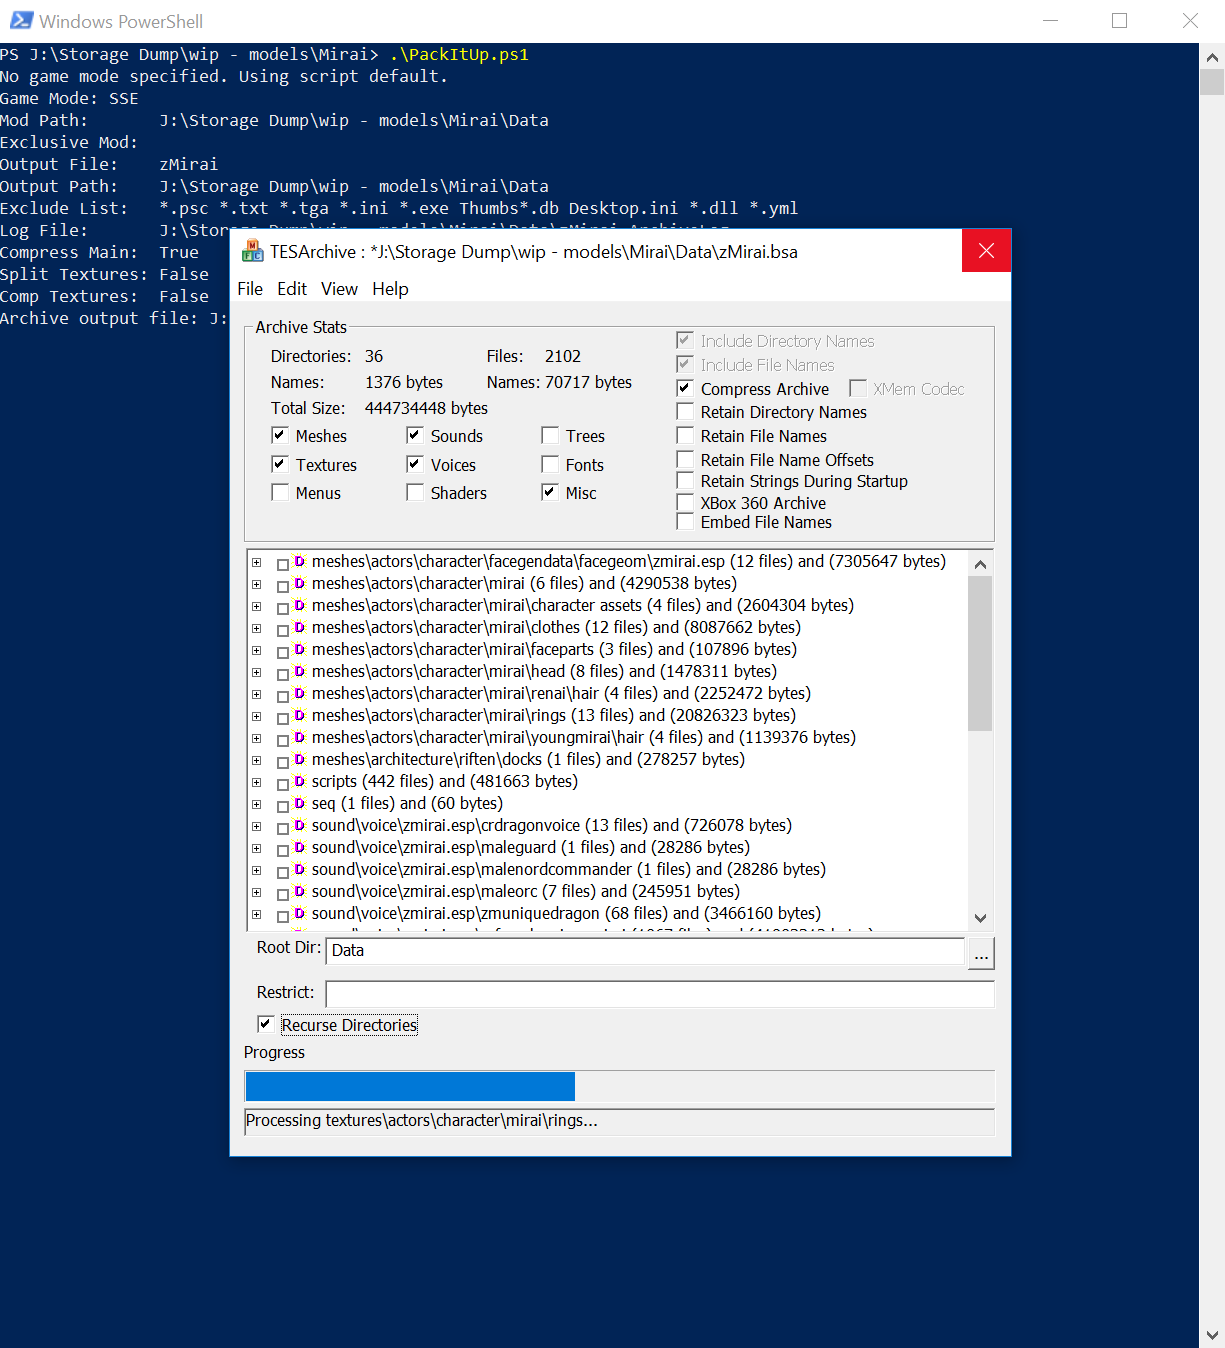Click the D icon beside seq folder entry
The image size is (1225, 1348).
pyautogui.click(x=299, y=803)
